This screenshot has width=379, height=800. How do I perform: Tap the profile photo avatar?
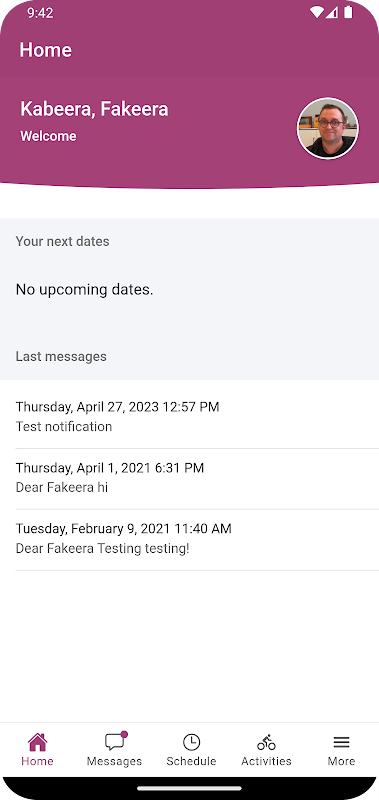[x=327, y=129]
